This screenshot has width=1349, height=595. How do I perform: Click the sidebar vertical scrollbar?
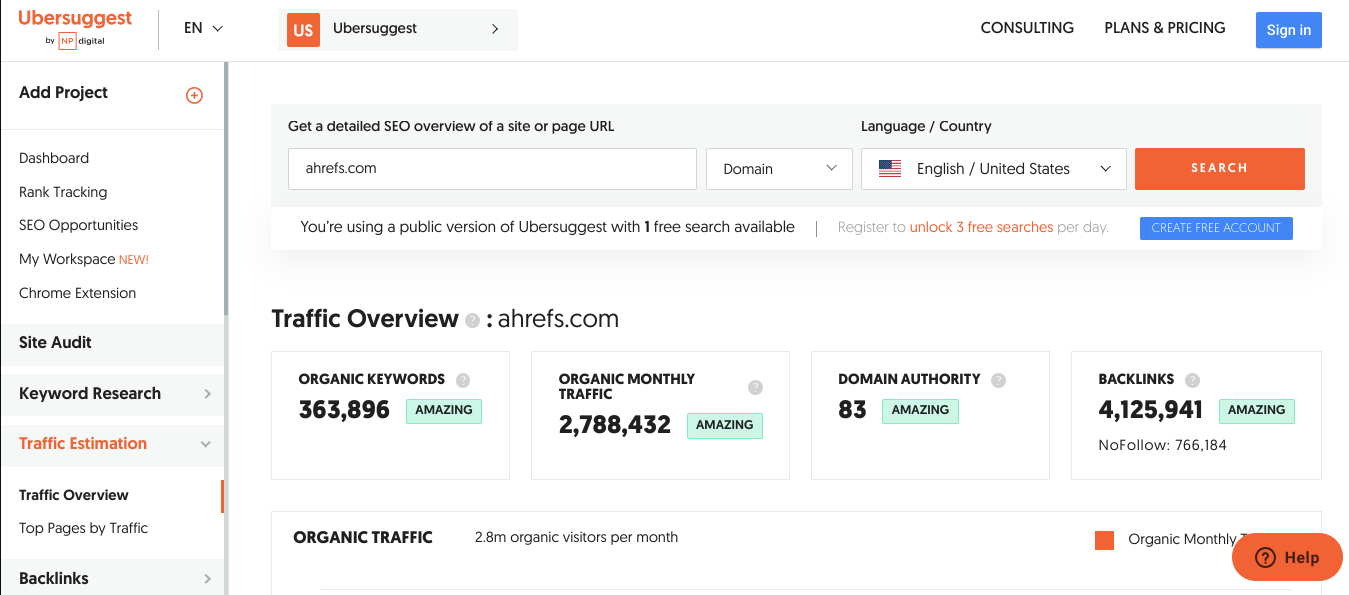tap(226, 190)
